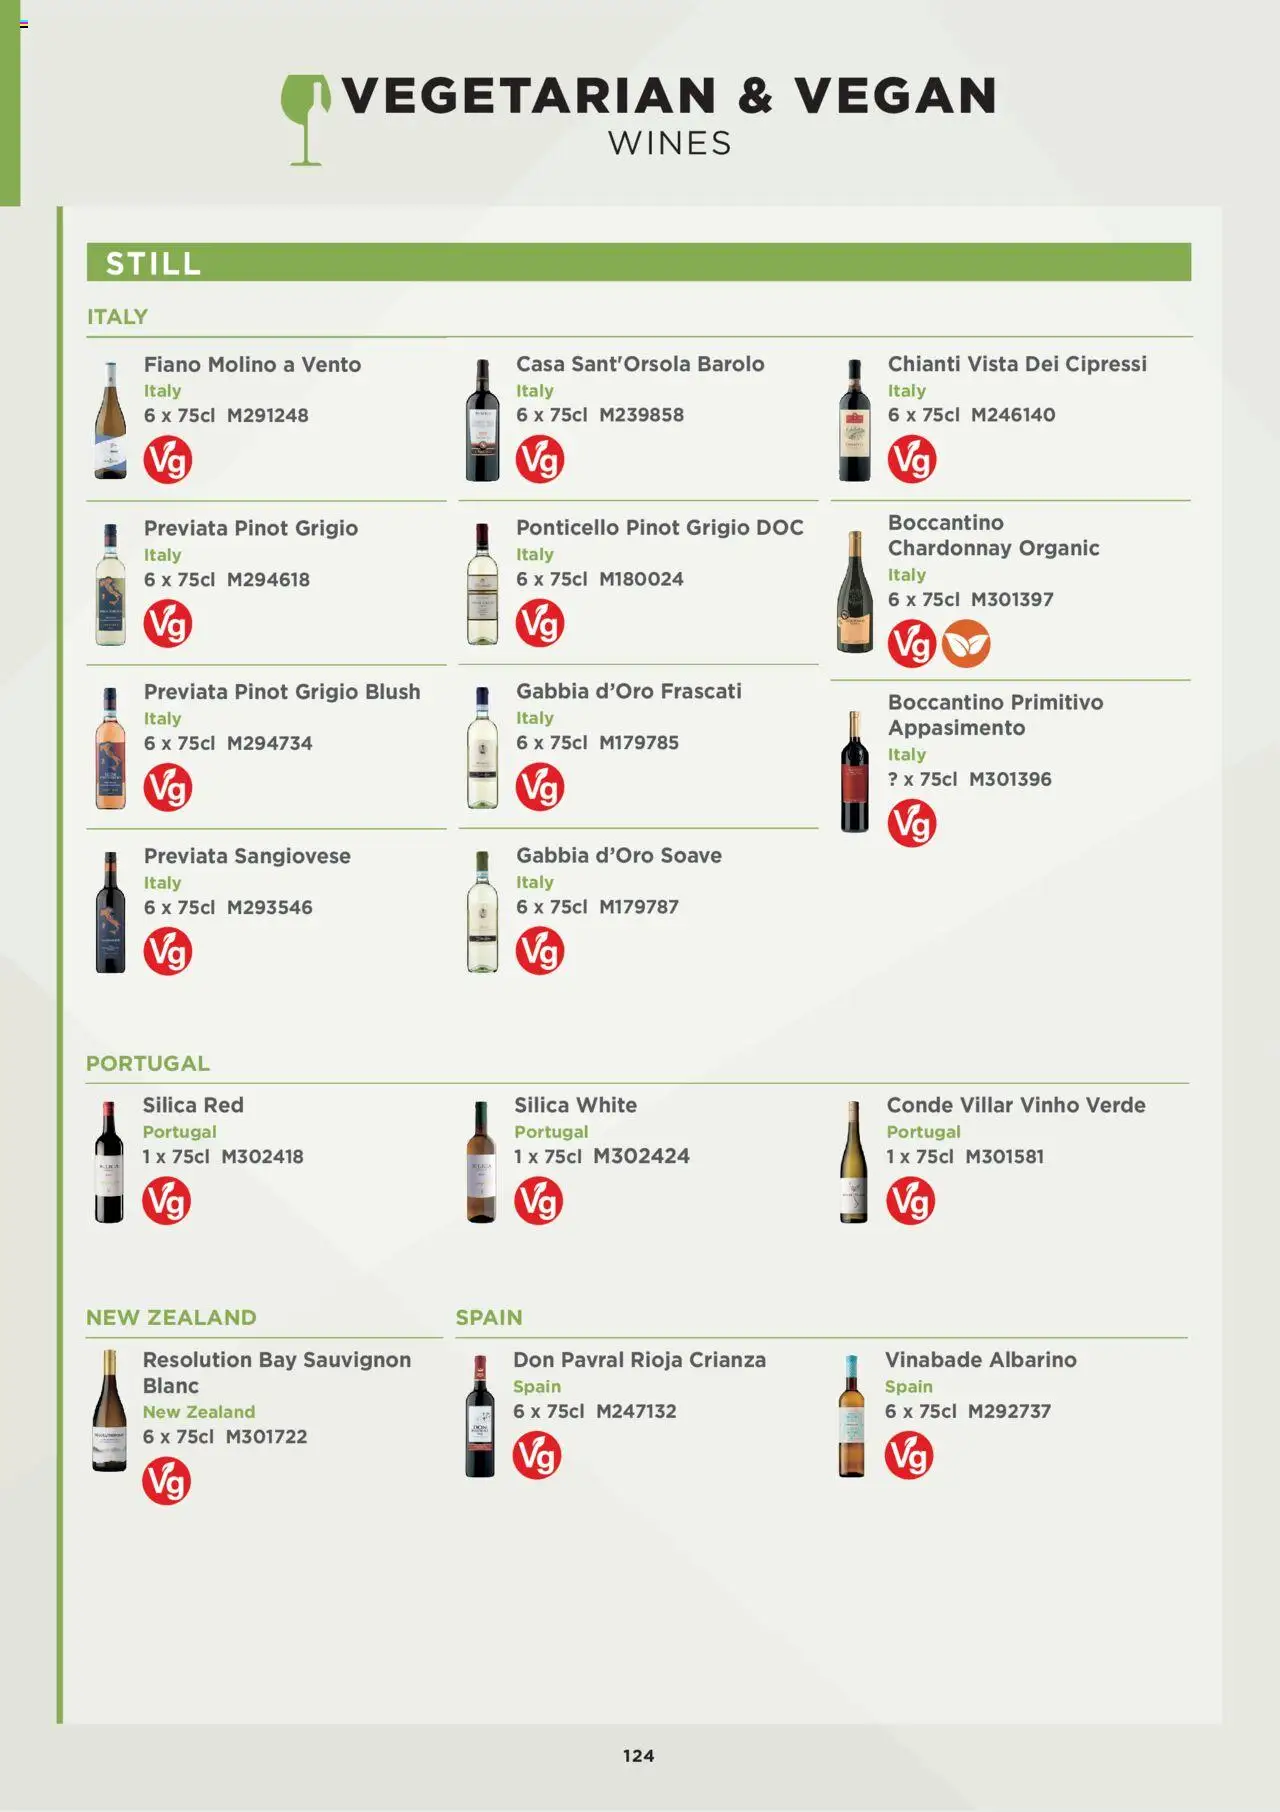Image resolution: width=1280 pixels, height=1812 pixels.
Task: Click Vg icon under Resolution Bay Sauvignon Blanc
Action: coord(166,1481)
